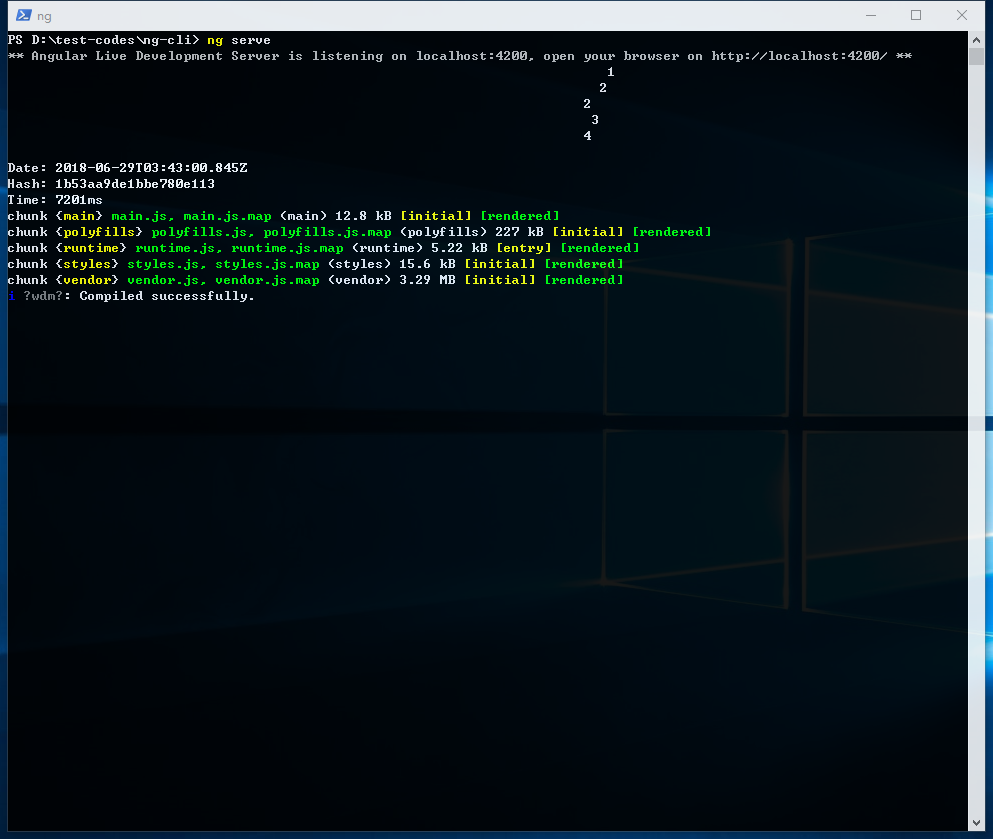
Task: Click 'main.js, main.js.map' file names
Action: point(191,216)
